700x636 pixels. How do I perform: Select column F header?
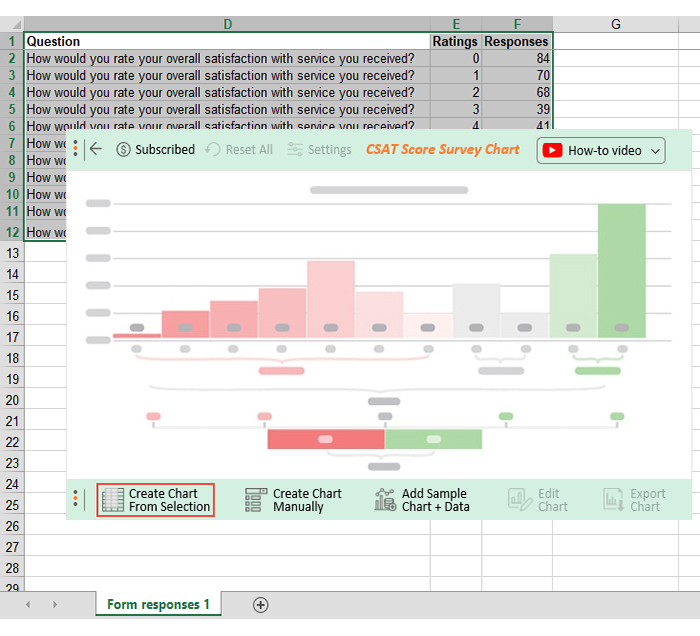click(x=517, y=24)
